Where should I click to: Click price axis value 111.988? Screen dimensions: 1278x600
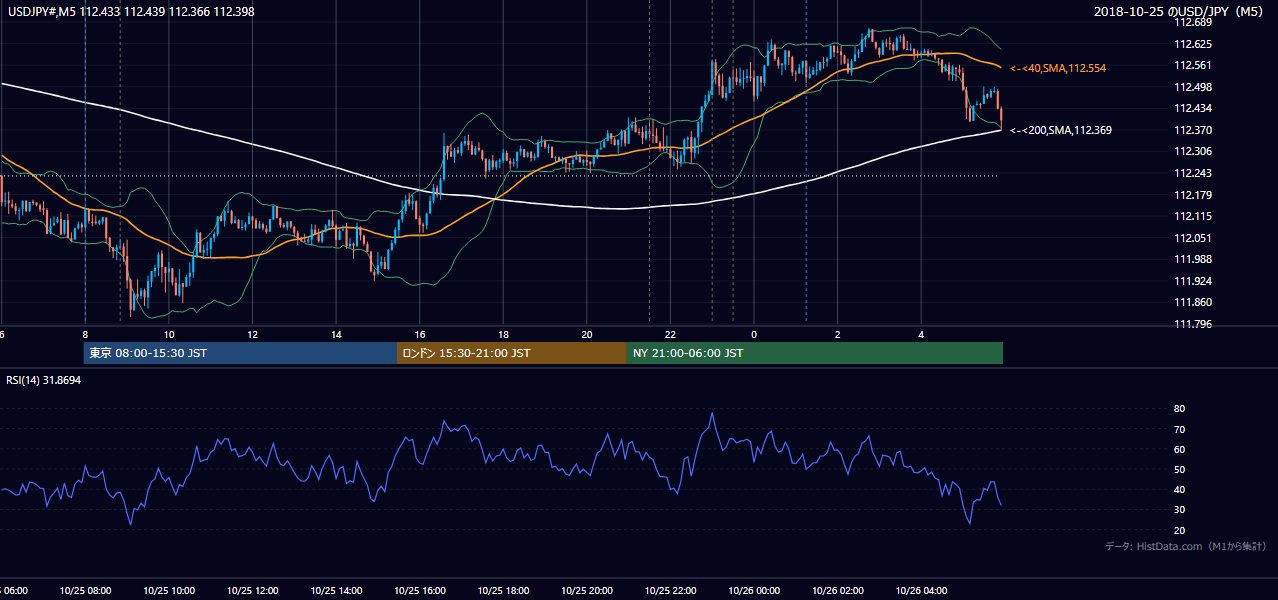tap(1192, 259)
